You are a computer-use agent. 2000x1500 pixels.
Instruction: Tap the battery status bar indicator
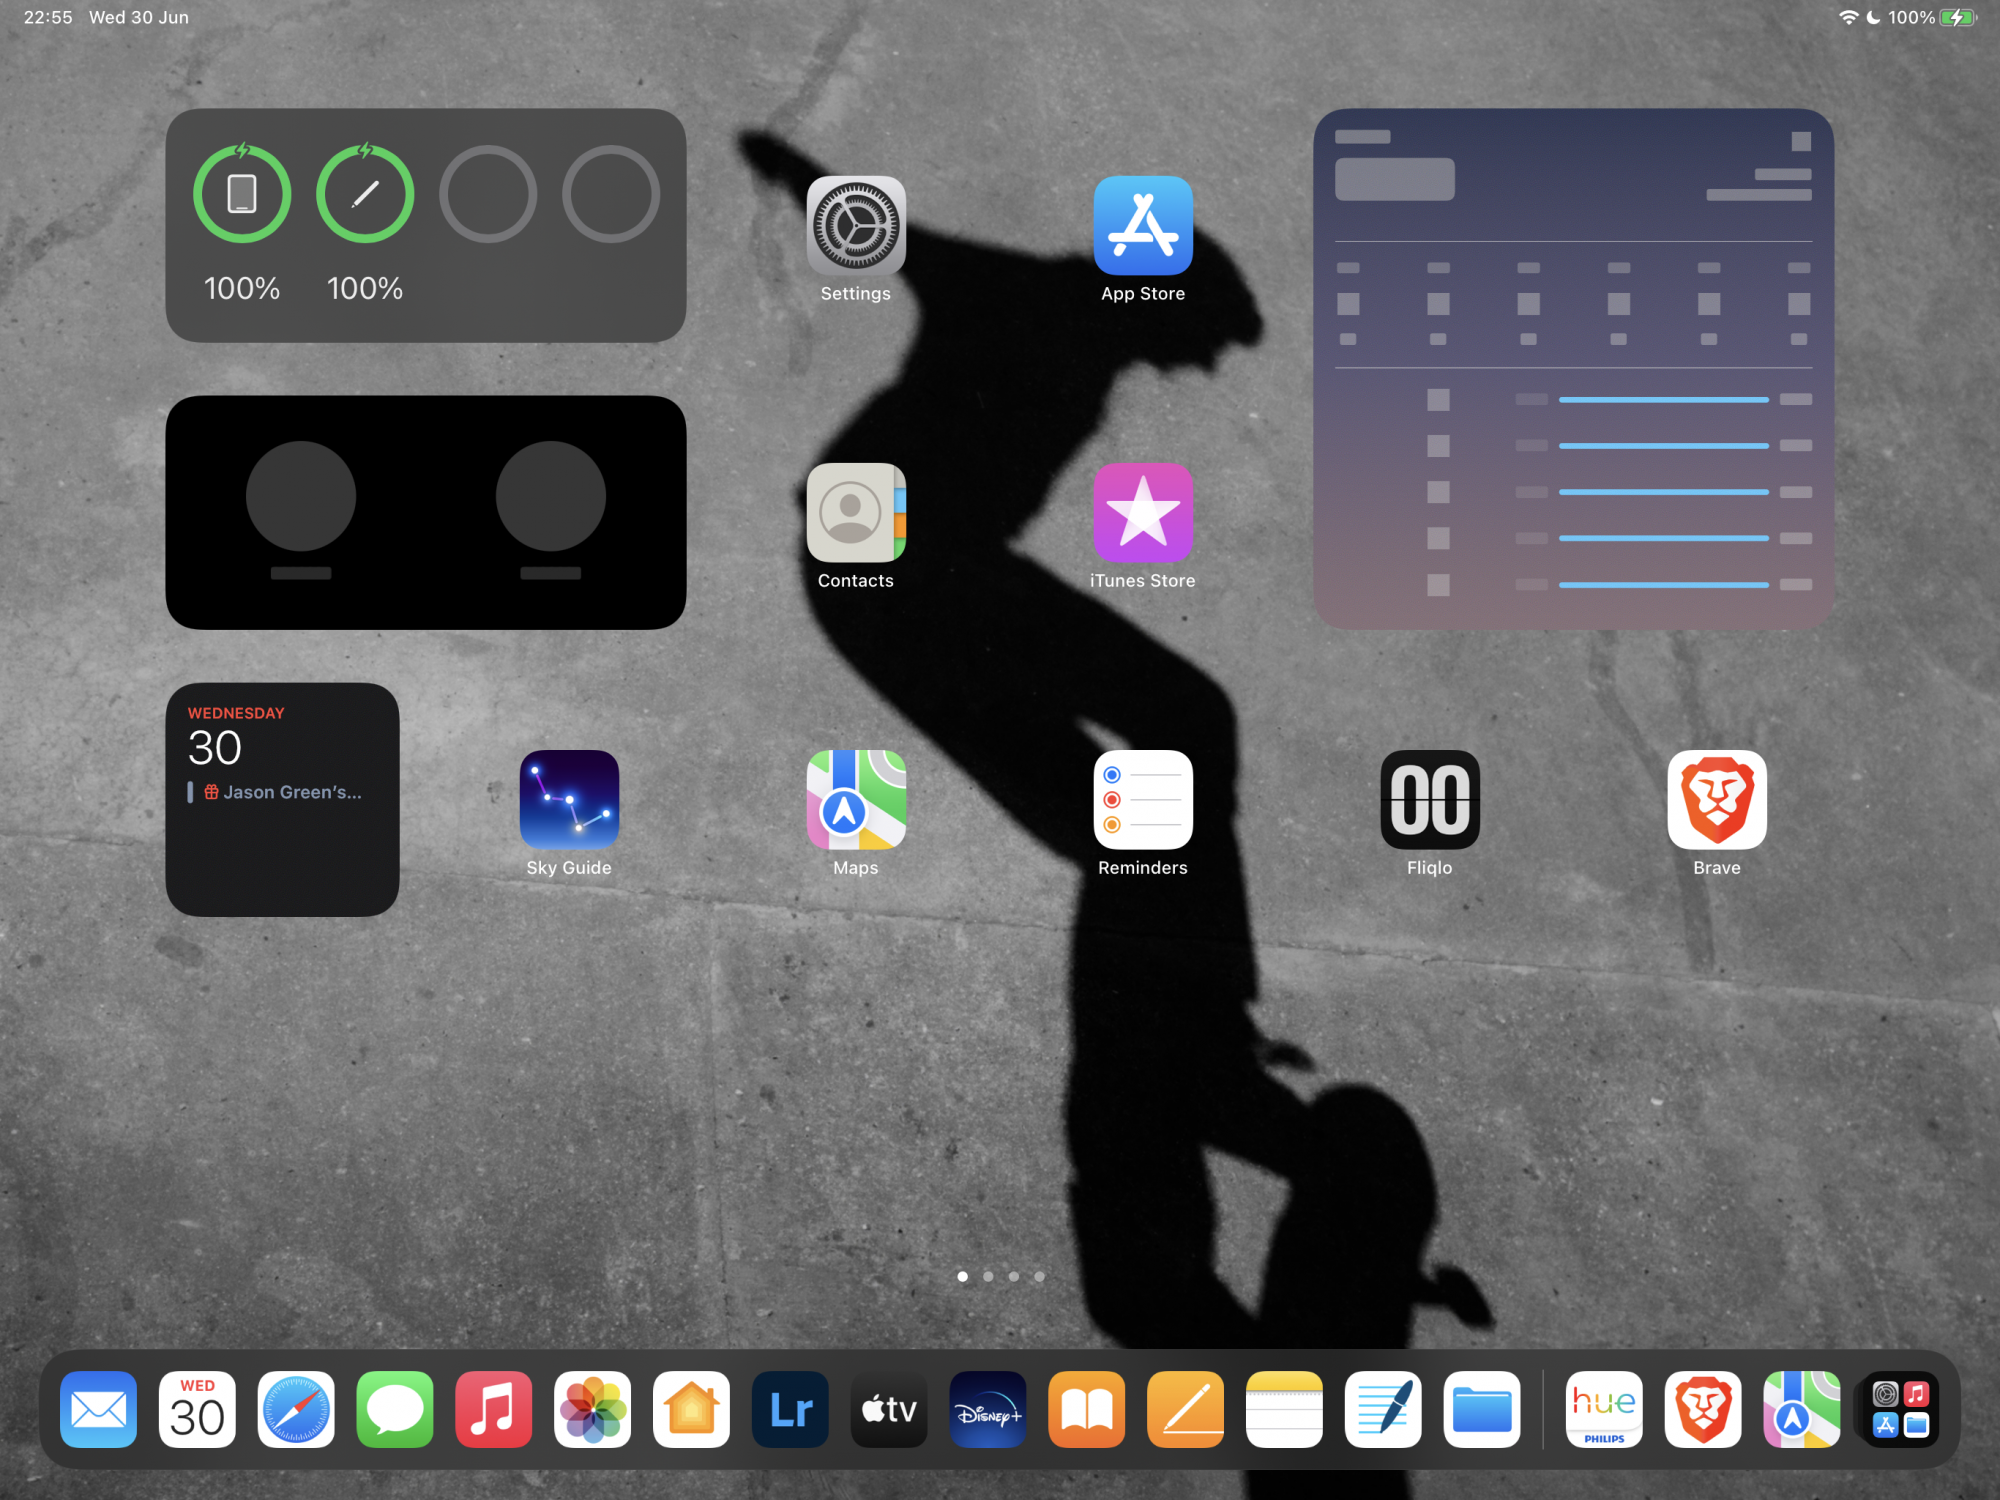[1956, 18]
